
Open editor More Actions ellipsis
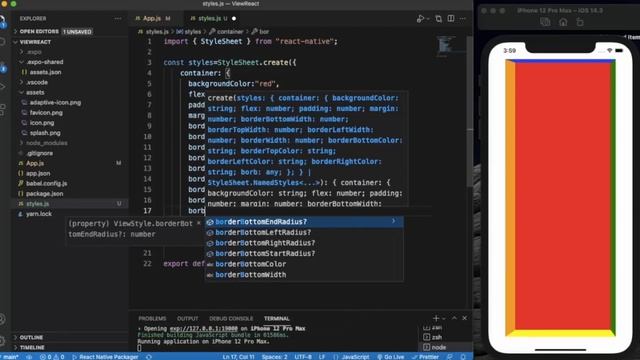(463, 19)
